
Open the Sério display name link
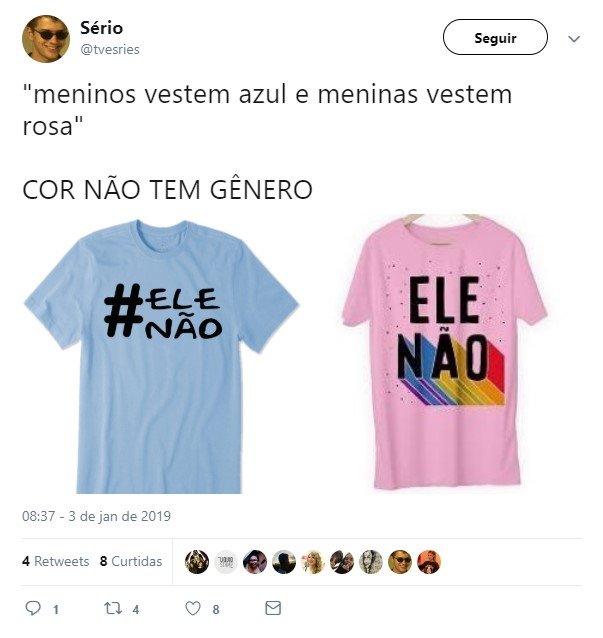tap(101, 28)
